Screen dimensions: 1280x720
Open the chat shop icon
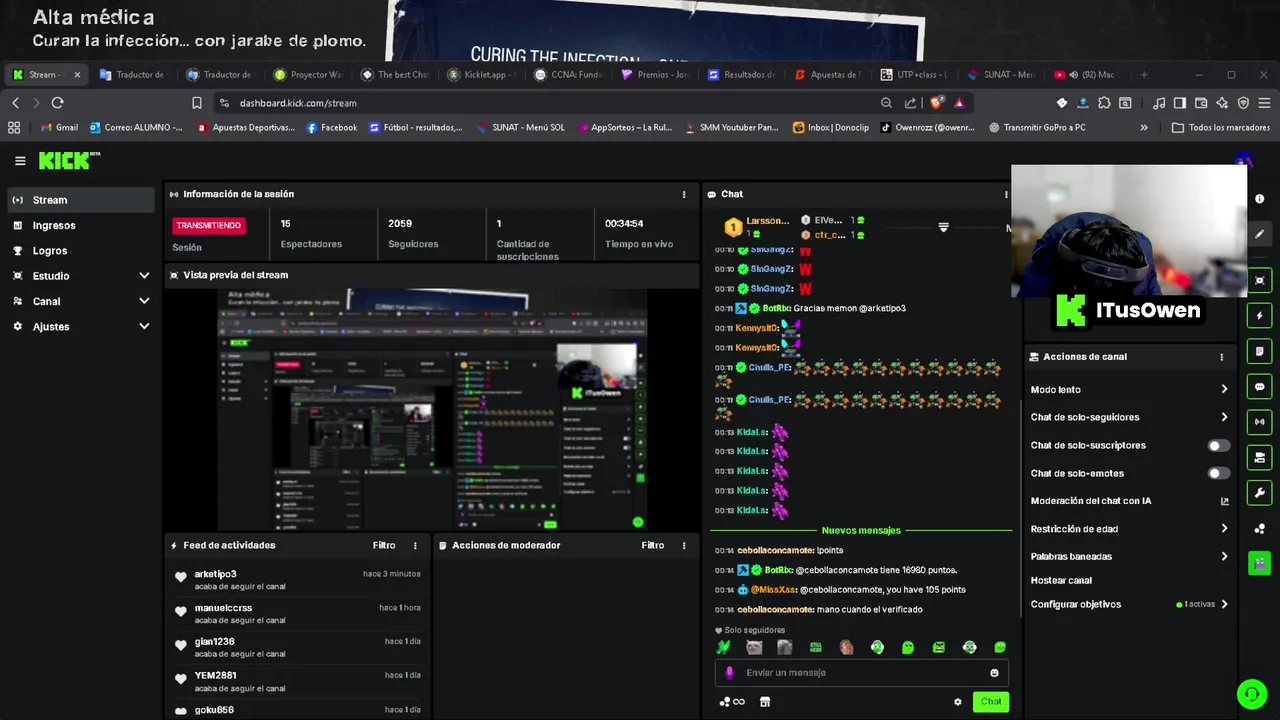pyautogui.click(x=765, y=702)
